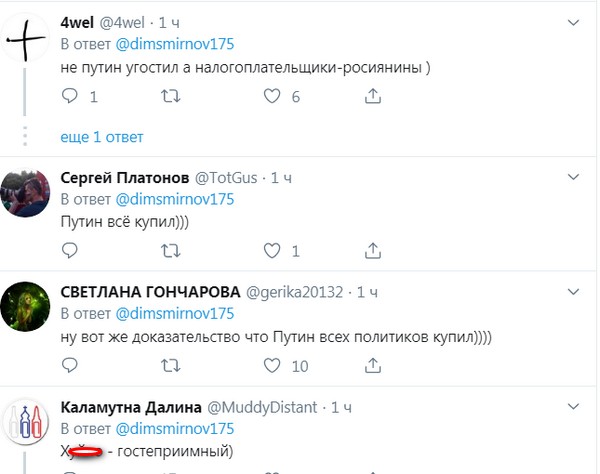Reply to 4wel's tweet

(x=70, y=97)
